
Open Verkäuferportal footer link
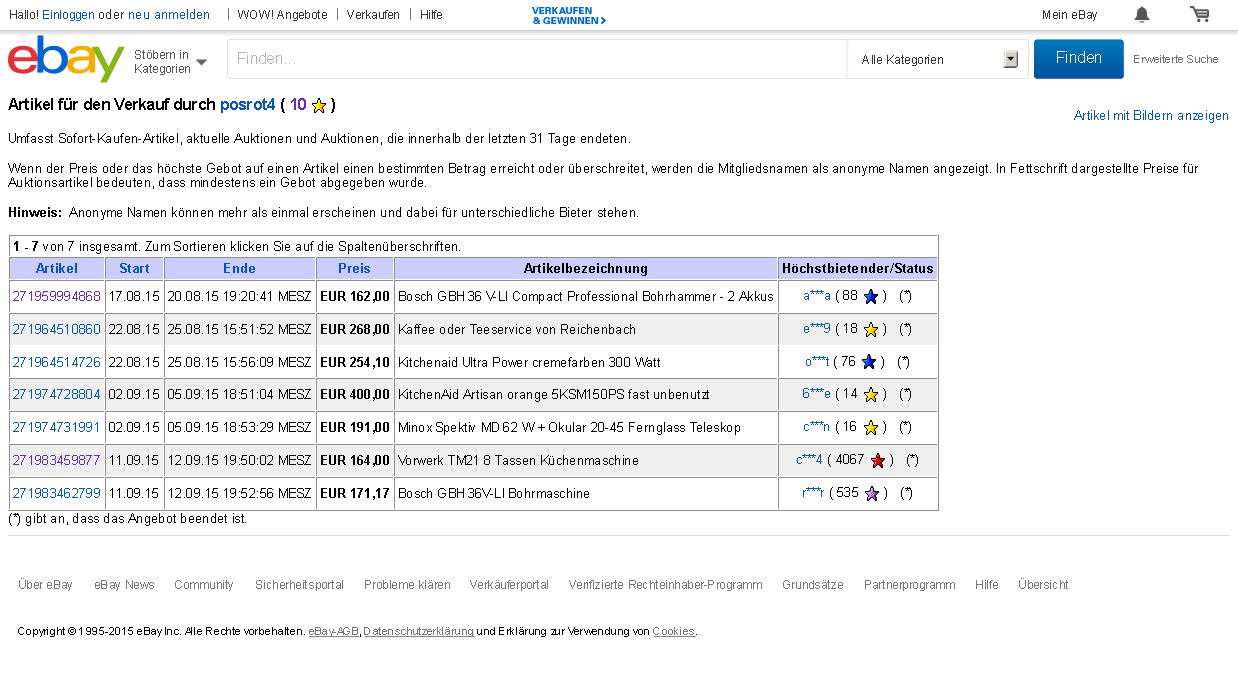click(509, 585)
